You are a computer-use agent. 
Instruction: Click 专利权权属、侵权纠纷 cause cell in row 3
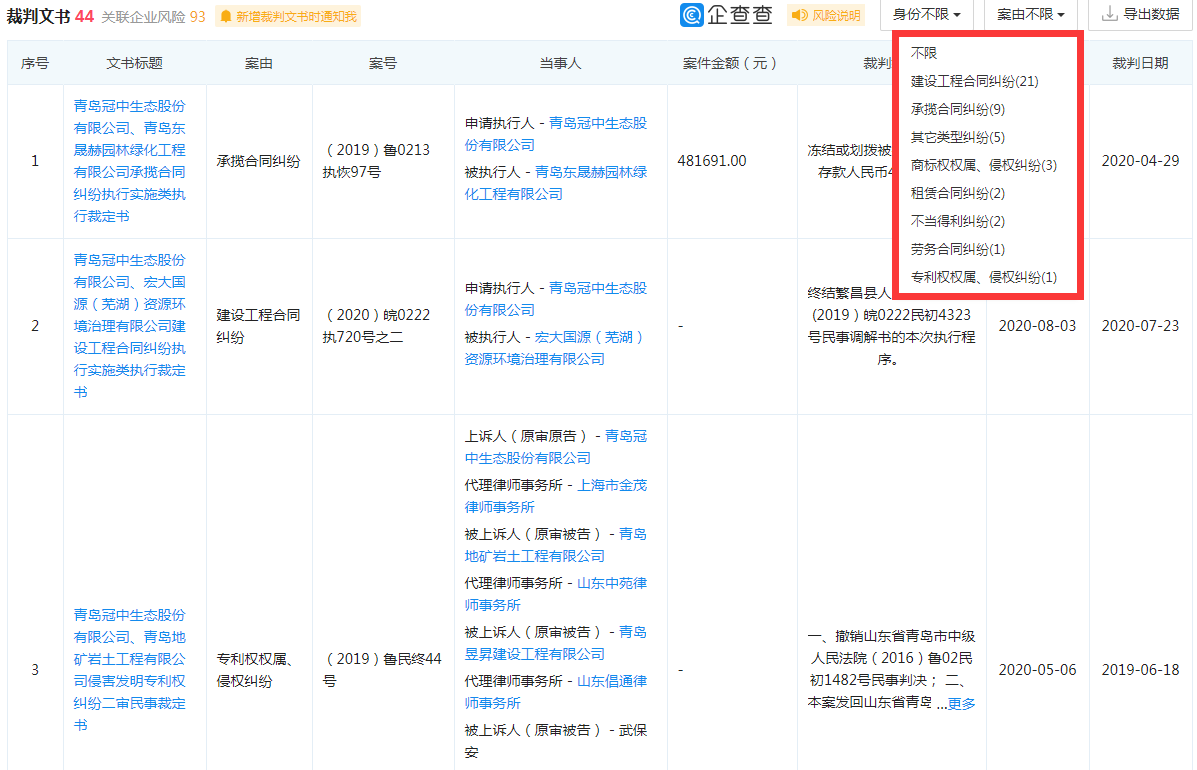pyautogui.click(x=255, y=670)
